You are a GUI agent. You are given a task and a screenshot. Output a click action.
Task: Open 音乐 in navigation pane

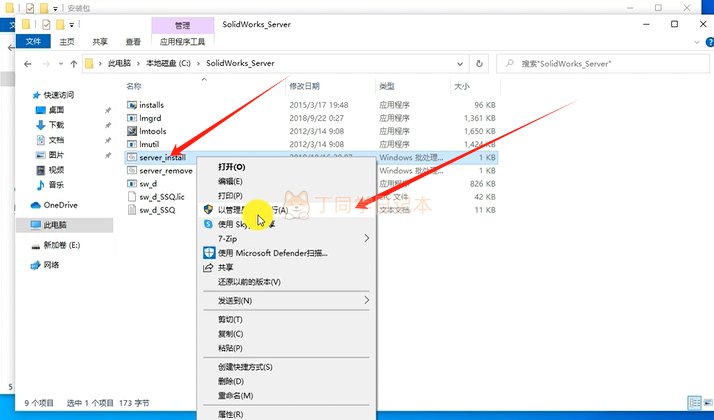[x=56, y=184]
